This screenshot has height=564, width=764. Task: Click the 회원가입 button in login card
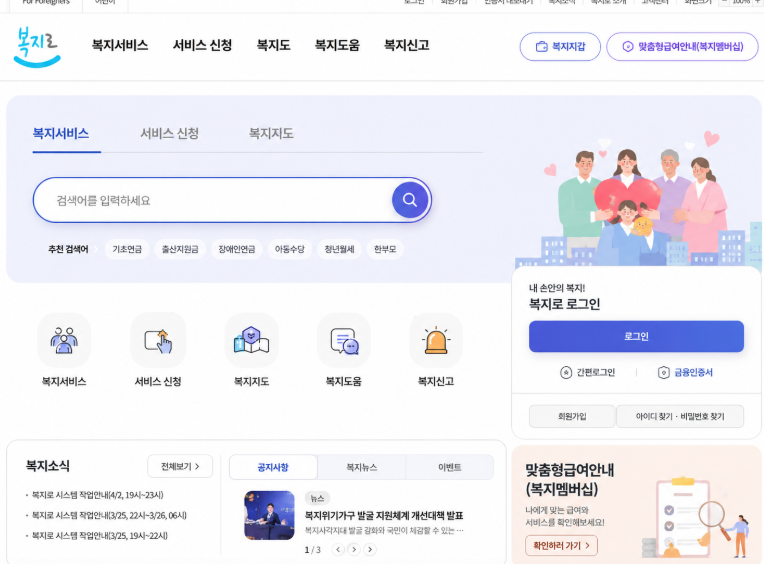(x=572, y=416)
